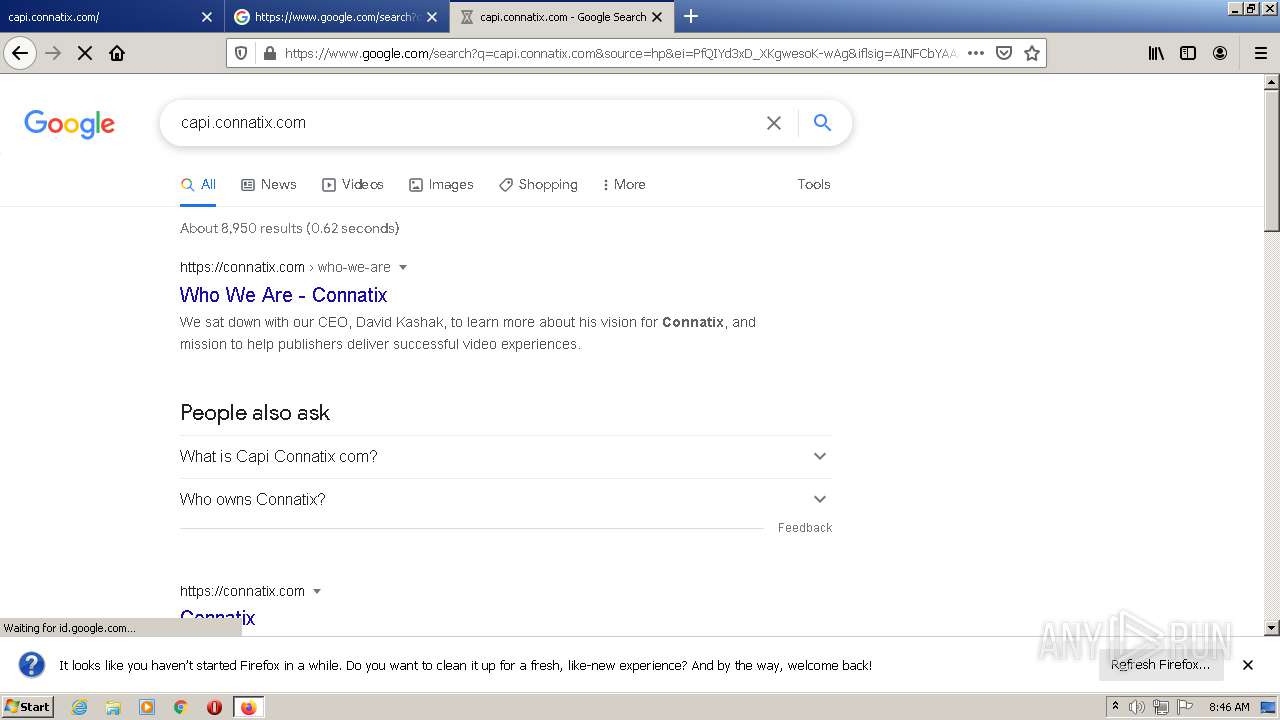View site security padlock info
This screenshot has width=1280, height=720.
coord(269,53)
